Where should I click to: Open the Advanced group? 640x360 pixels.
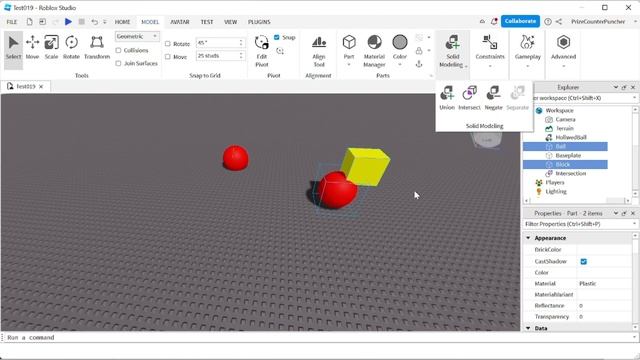point(563,51)
